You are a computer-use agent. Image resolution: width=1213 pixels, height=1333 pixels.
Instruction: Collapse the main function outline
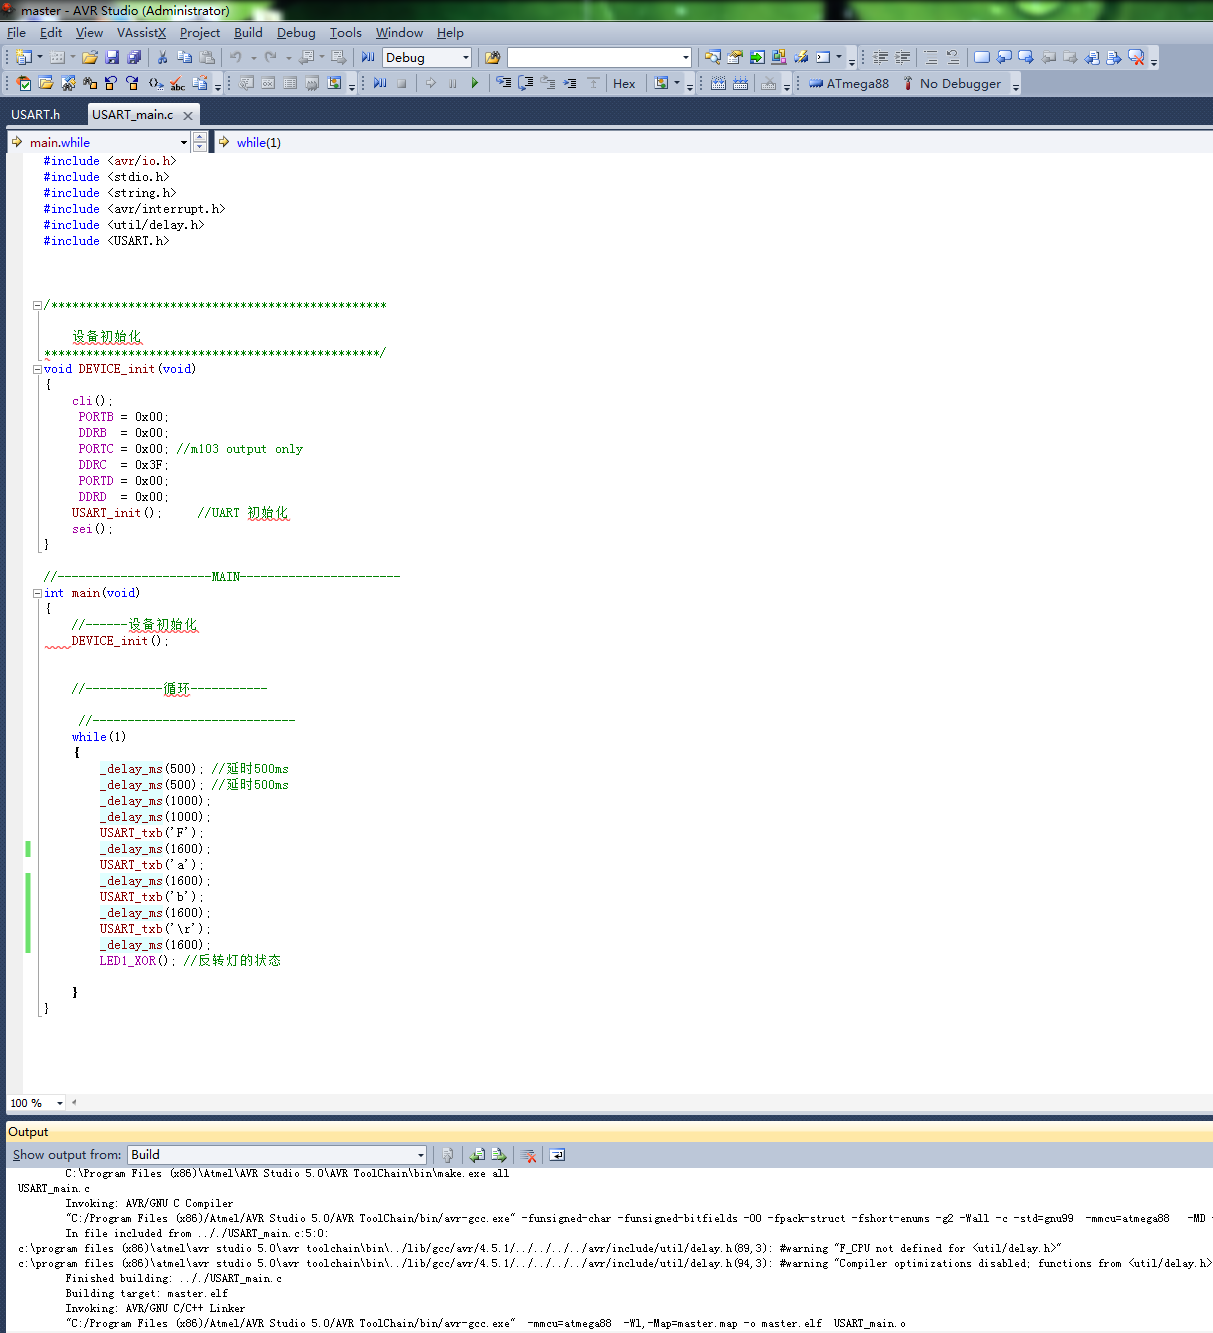pos(38,593)
